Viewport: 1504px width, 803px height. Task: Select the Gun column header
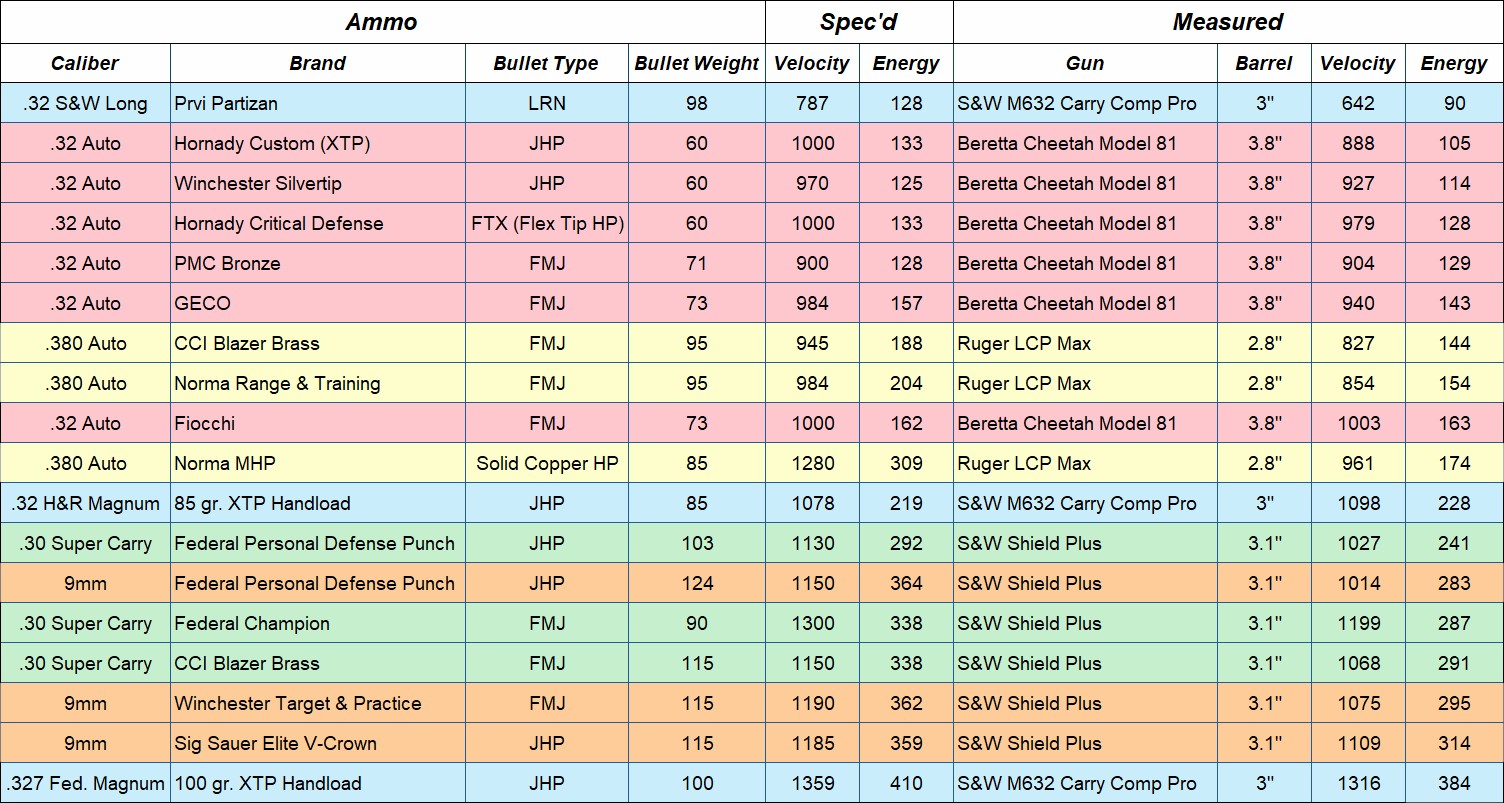click(1085, 64)
